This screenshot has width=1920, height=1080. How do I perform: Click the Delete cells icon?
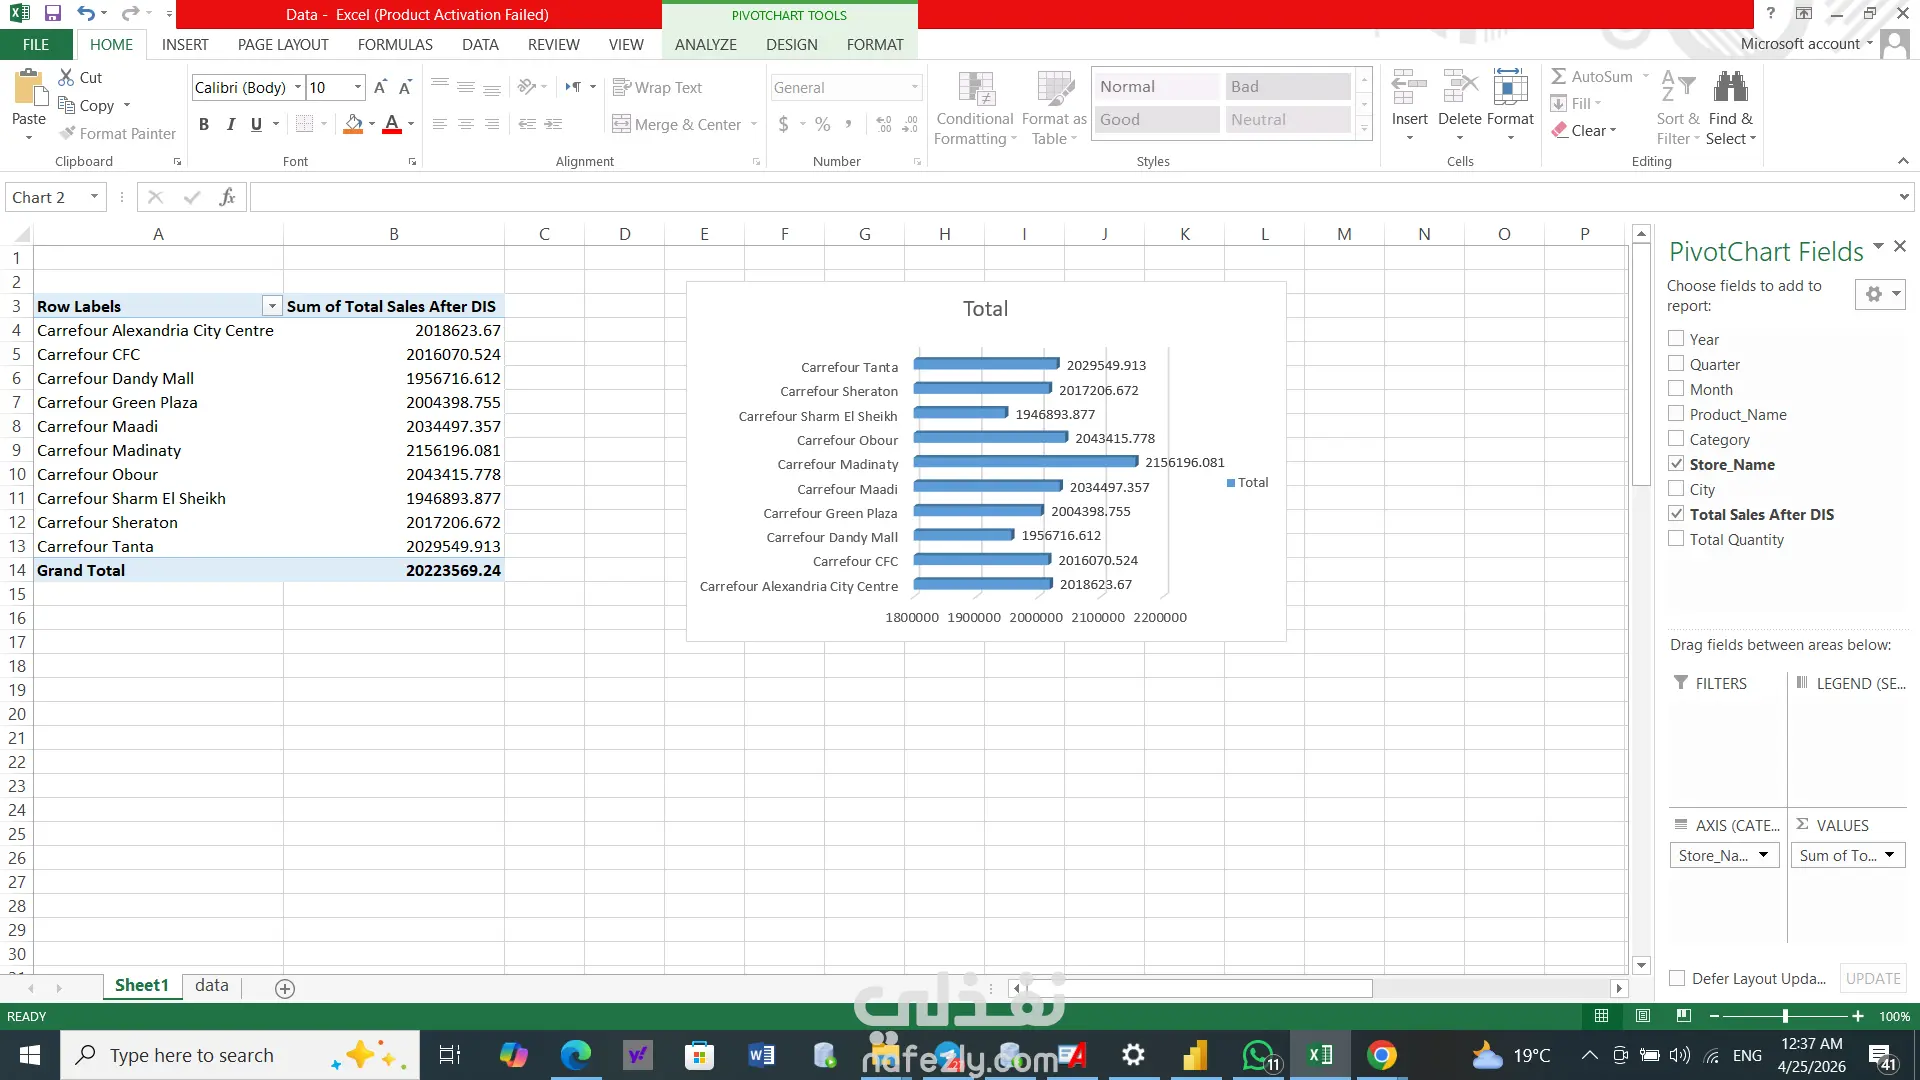pyautogui.click(x=1460, y=88)
